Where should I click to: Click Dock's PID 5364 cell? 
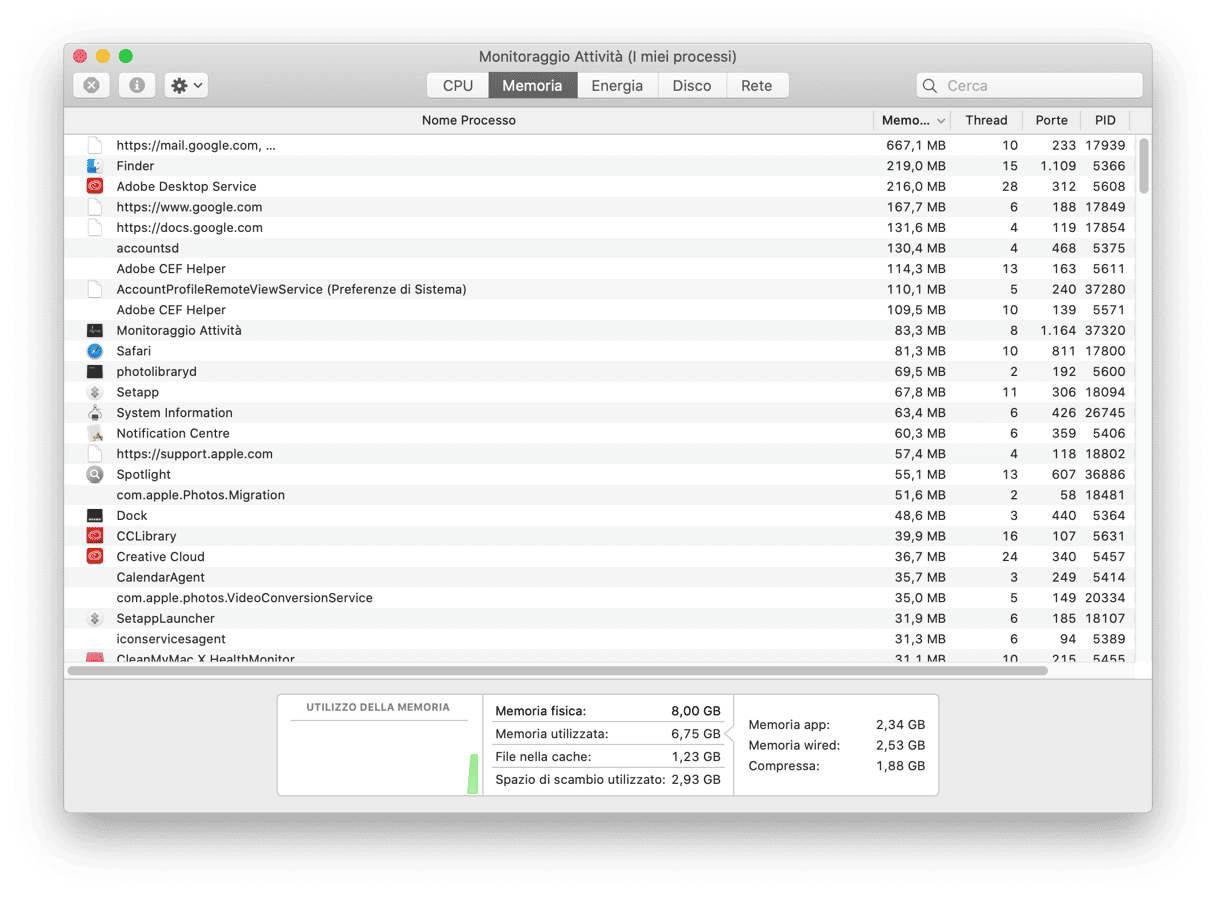coord(1109,516)
